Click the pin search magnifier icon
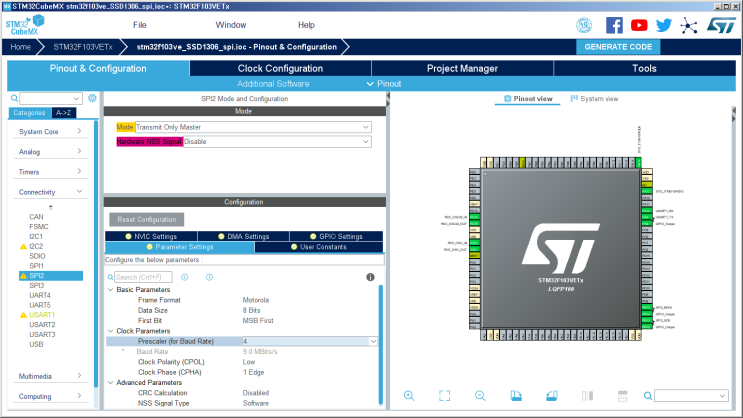Image resolution: width=743 pixels, height=418 pixels. (x=648, y=396)
